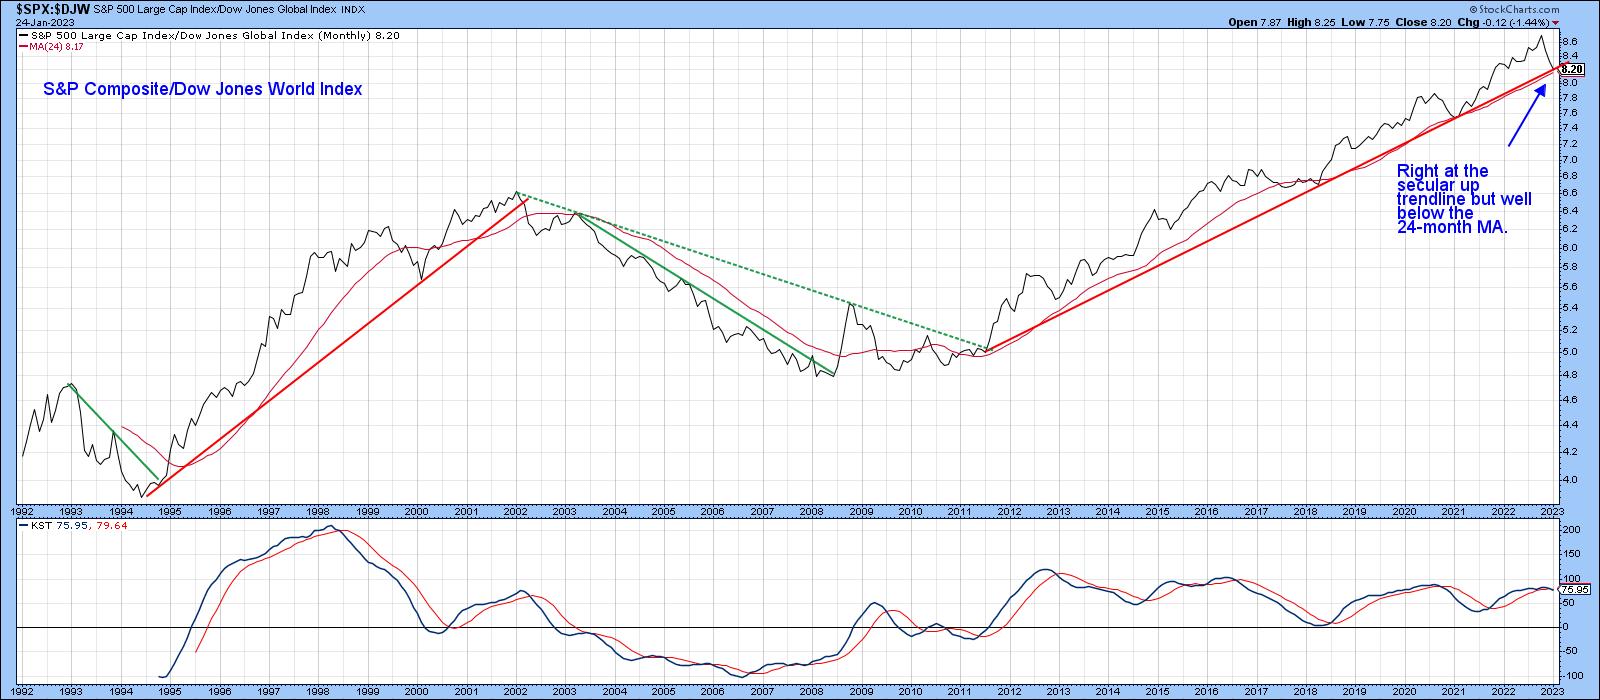Image resolution: width=1600 pixels, height=700 pixels.
Task: Click 150 on the KST axis
Action: coord(1570,554)
